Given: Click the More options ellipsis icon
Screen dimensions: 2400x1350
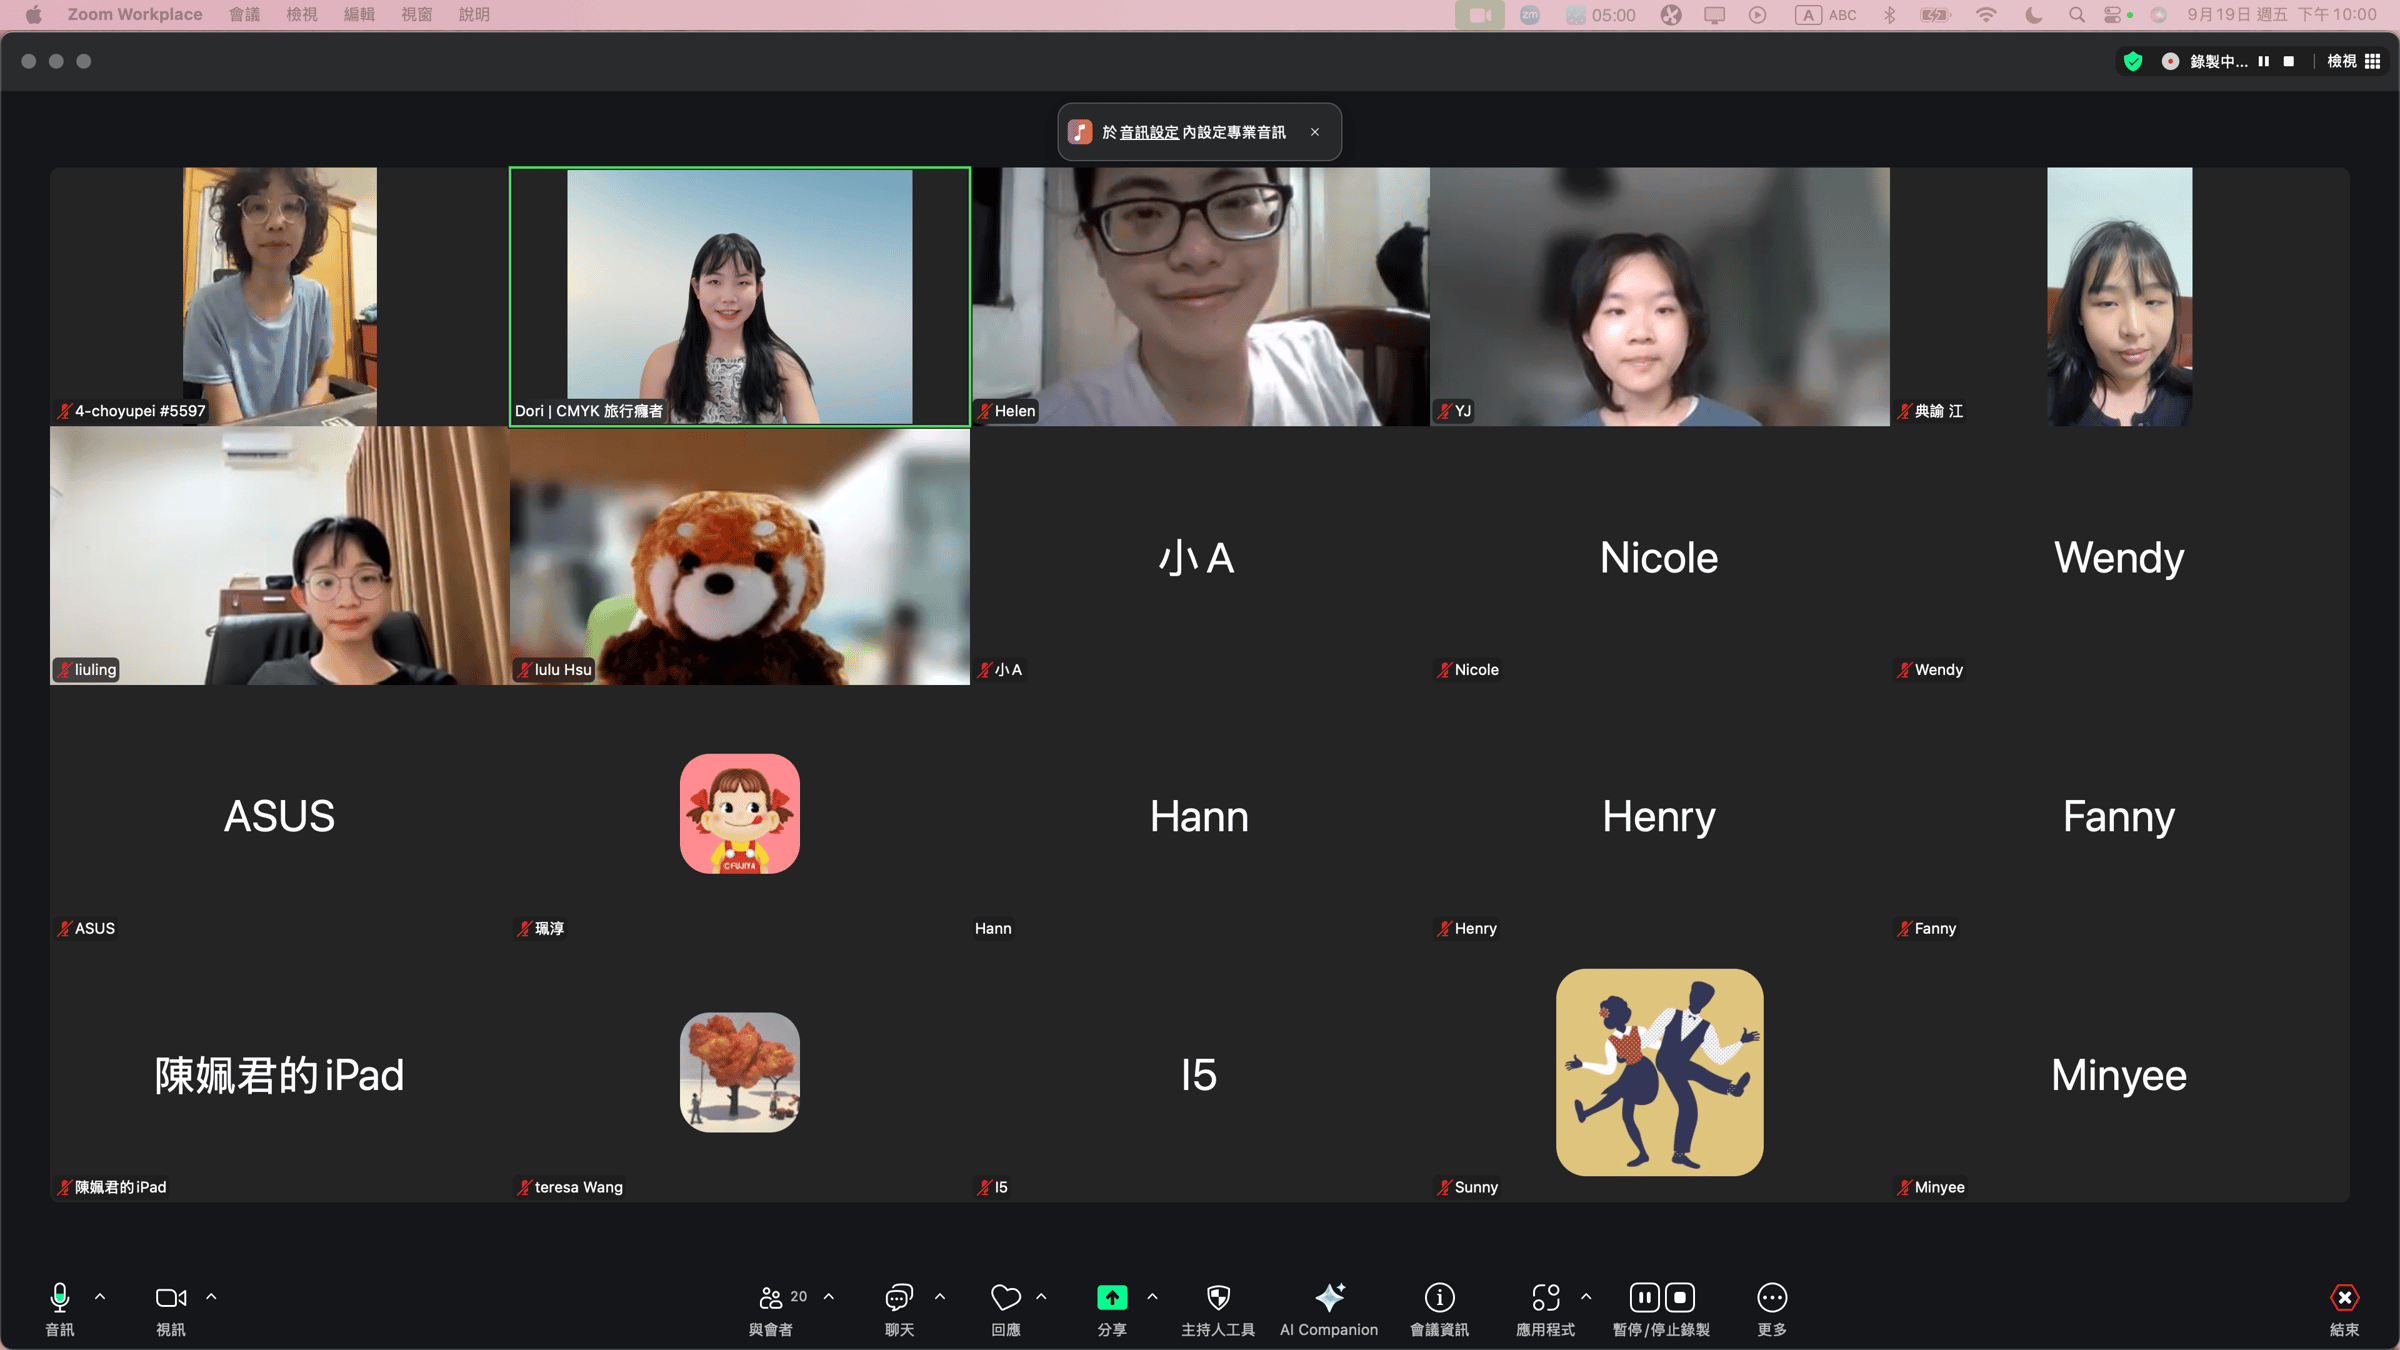Looking at the screenshot, I should 1771,1298.
